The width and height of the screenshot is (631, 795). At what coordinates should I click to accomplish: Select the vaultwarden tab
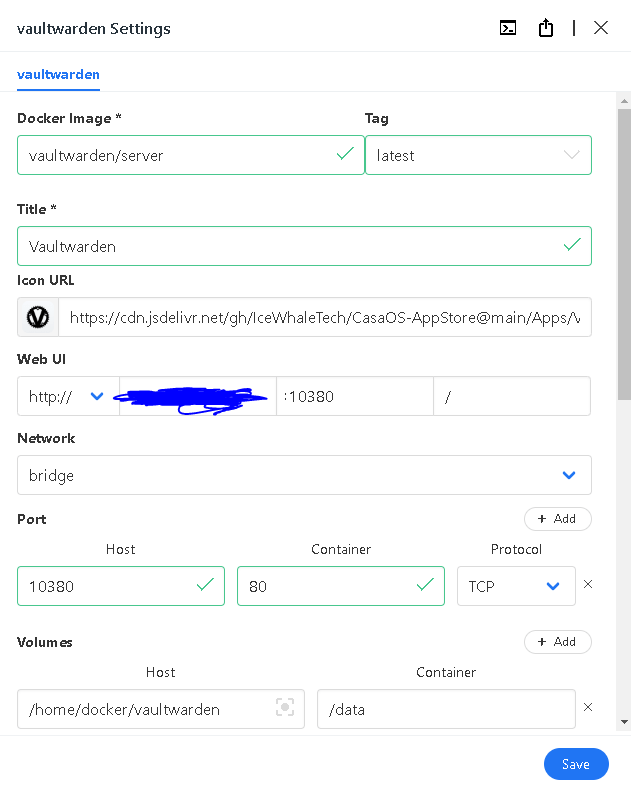[x=58, y=74]
